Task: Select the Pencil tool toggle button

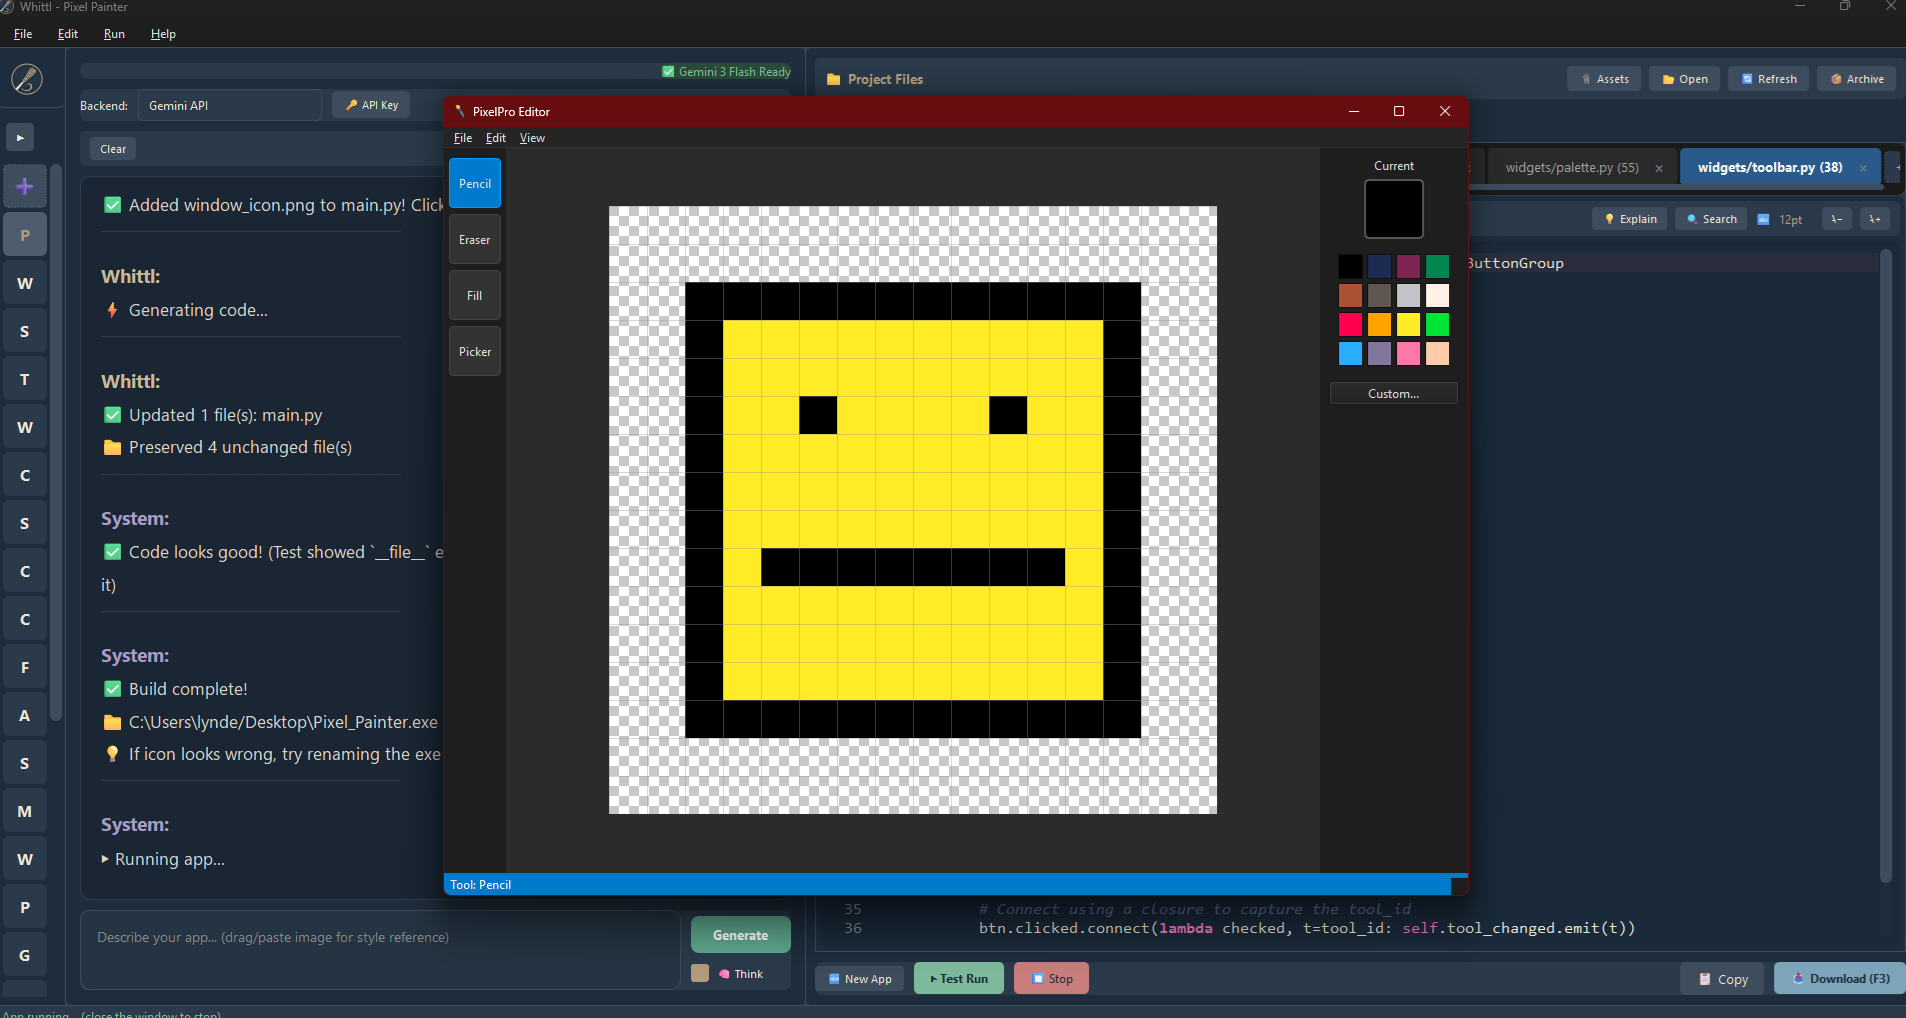Action: pyautogui.click(x=474, y=184)
